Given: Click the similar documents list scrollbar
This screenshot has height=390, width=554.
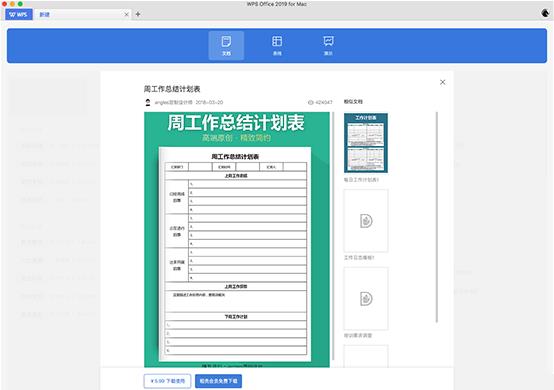Looking at the screenshot, I should point(437,217).
